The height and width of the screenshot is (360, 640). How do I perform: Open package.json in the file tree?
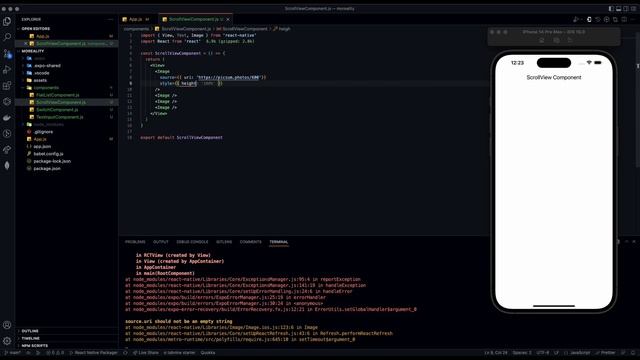pos(67,169)
